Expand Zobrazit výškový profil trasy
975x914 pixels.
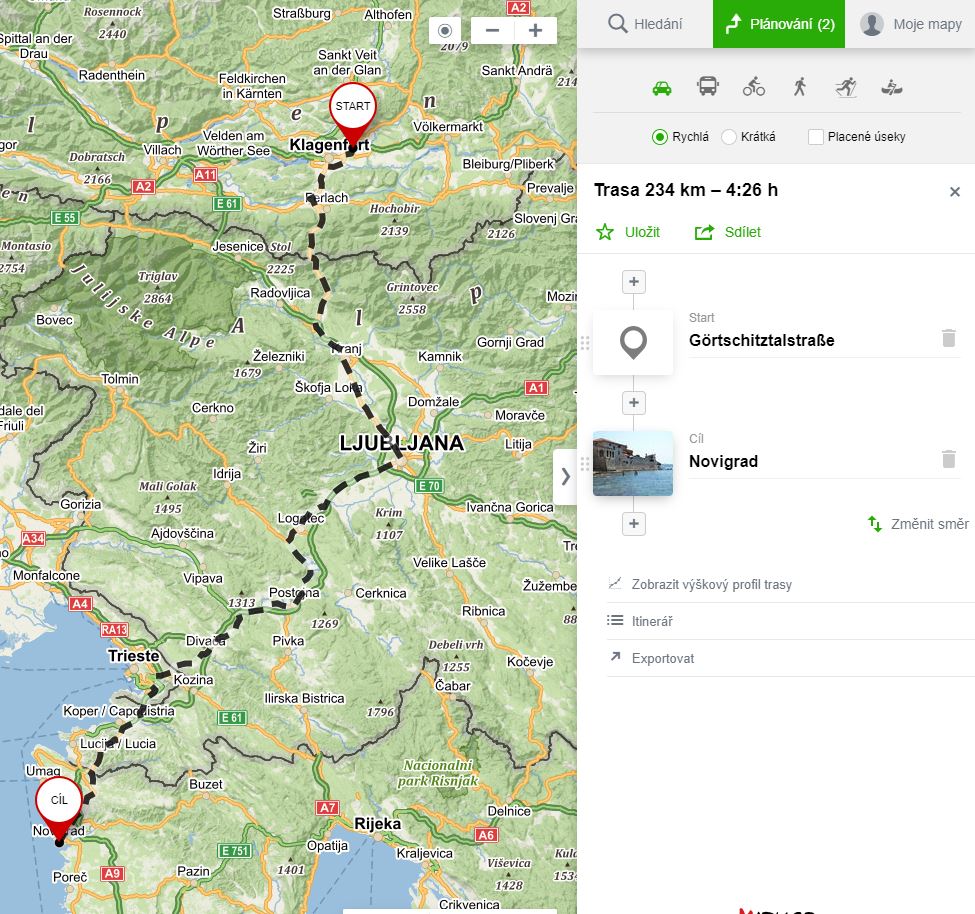click(711, 584)
